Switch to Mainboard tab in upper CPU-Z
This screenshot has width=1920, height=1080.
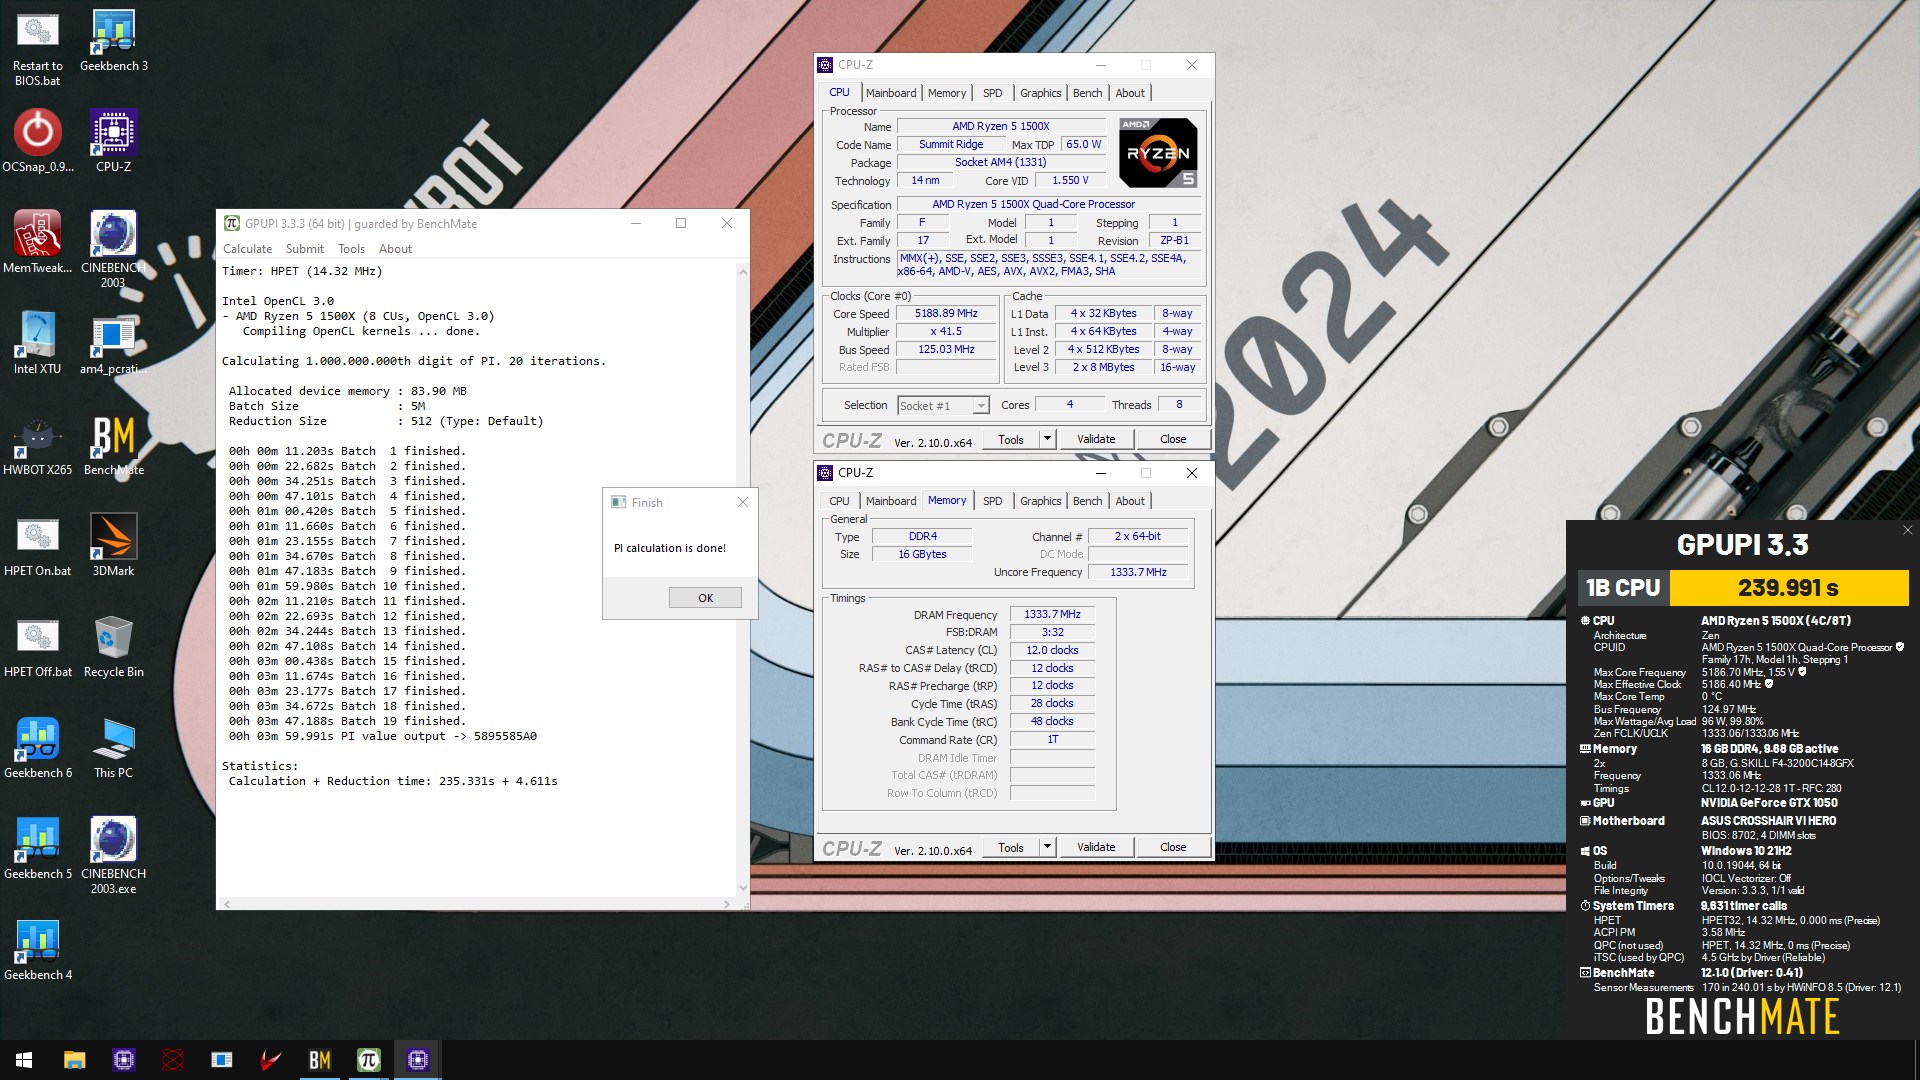click(x=890, y=93)
